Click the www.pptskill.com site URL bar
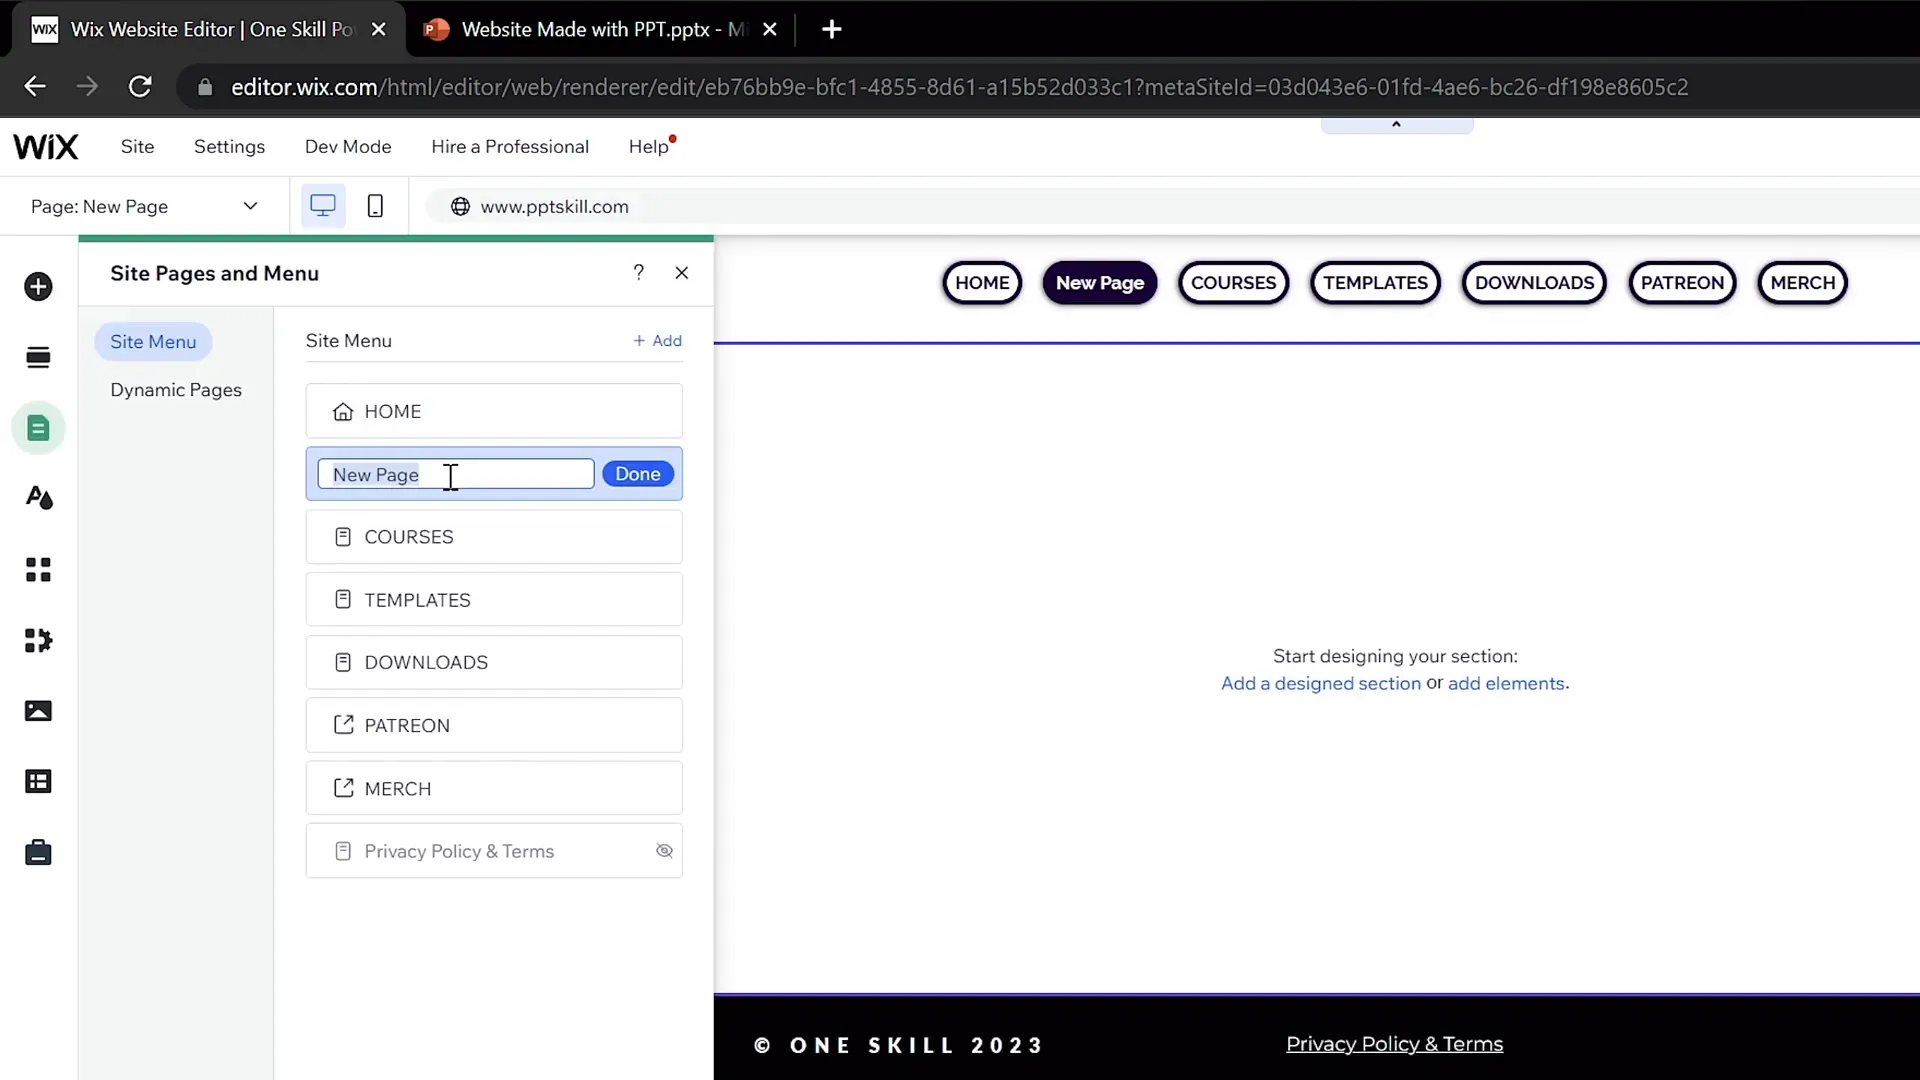This screenshot has width=1920, height=1080. click(x=1172, y=206)
